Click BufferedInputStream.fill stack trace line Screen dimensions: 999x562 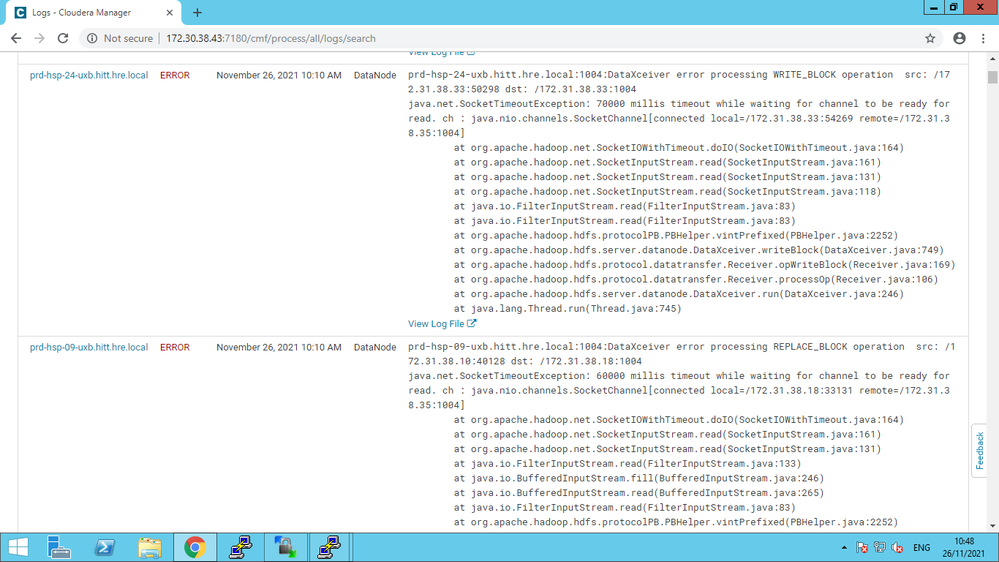639,479
